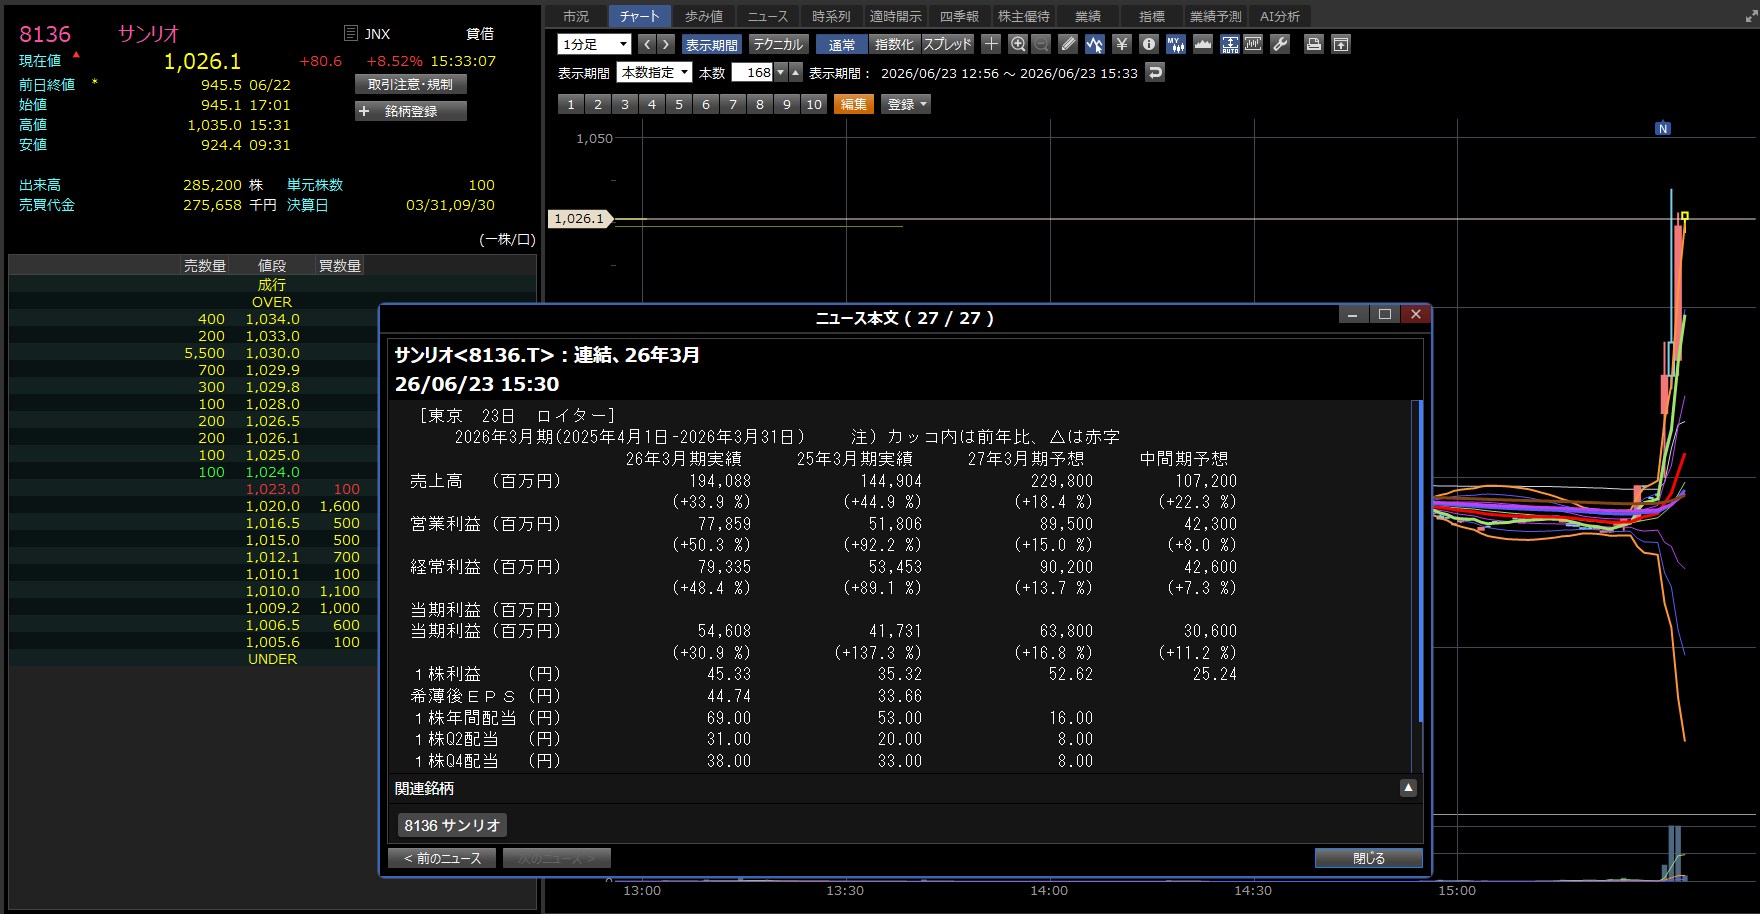Screen dimensions: 1760x914
Task: Open the 本数指定 period dropdown
Action: pyautogui.click(x=654, y=72)
